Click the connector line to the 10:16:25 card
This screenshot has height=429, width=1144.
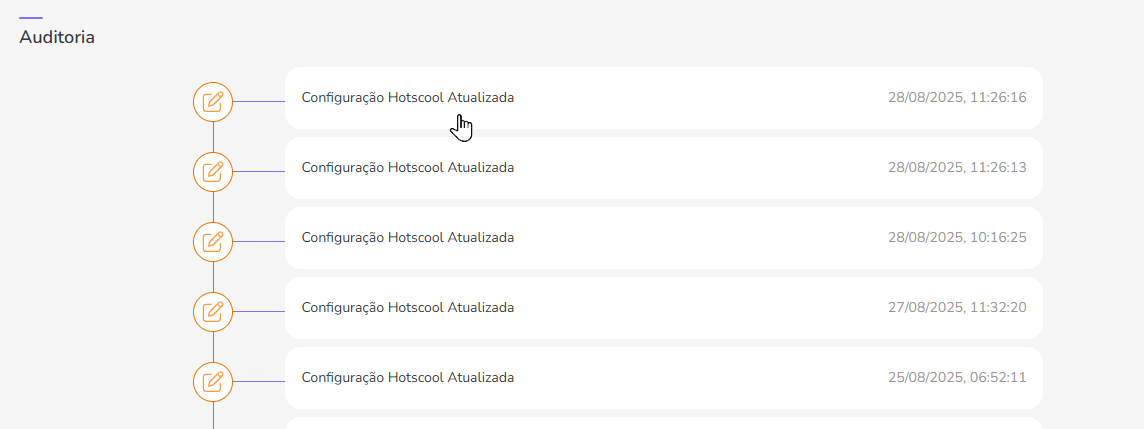(259, 242)
